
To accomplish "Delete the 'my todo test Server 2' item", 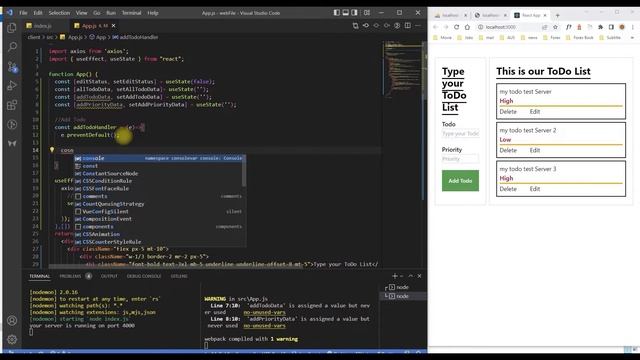I will pos(508,150).
